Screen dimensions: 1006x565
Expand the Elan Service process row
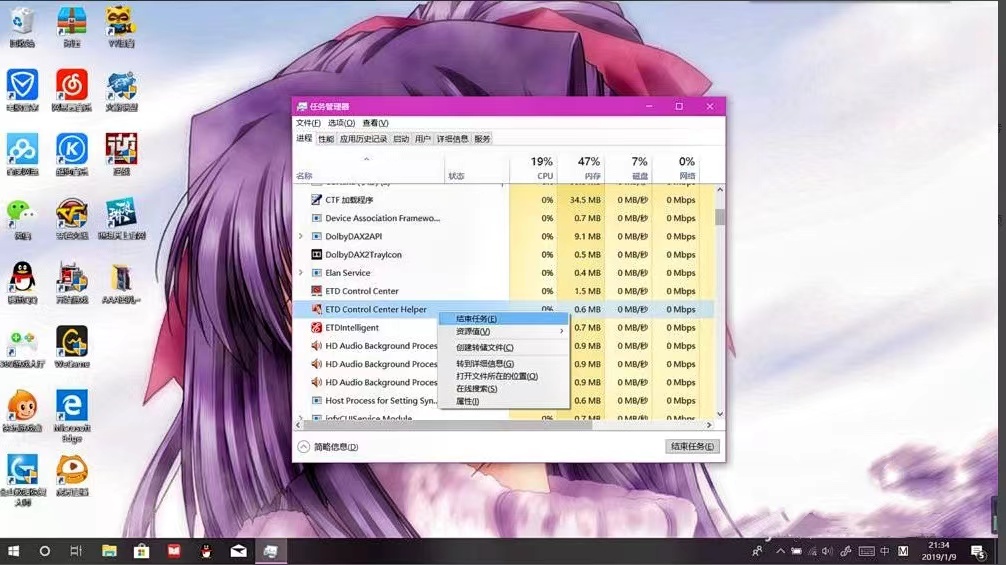[x=300, y=273]
